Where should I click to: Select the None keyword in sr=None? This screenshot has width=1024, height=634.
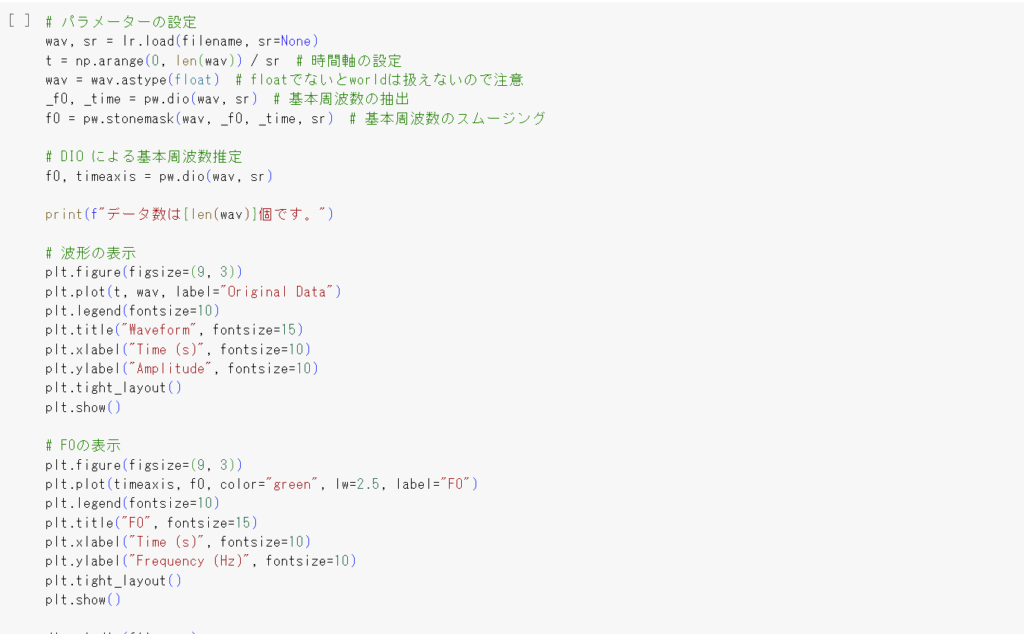296,41
